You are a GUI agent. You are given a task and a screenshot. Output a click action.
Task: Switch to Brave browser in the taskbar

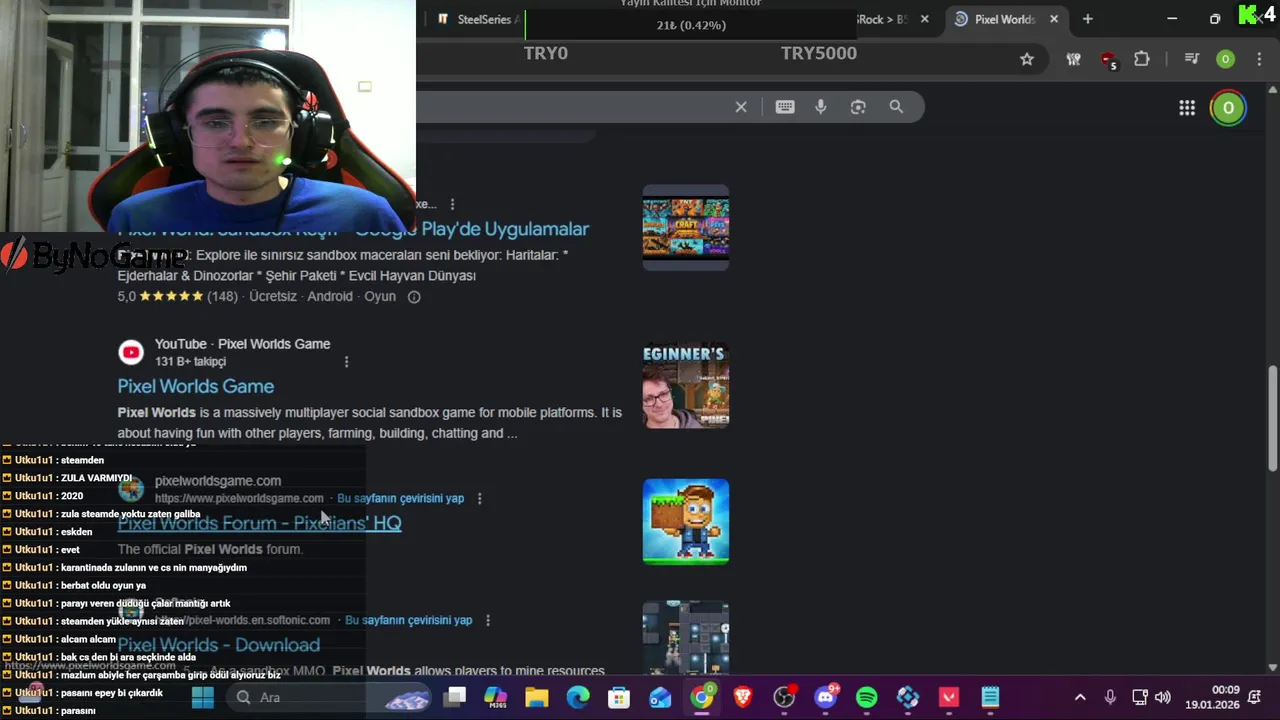(x=743, y=697)
